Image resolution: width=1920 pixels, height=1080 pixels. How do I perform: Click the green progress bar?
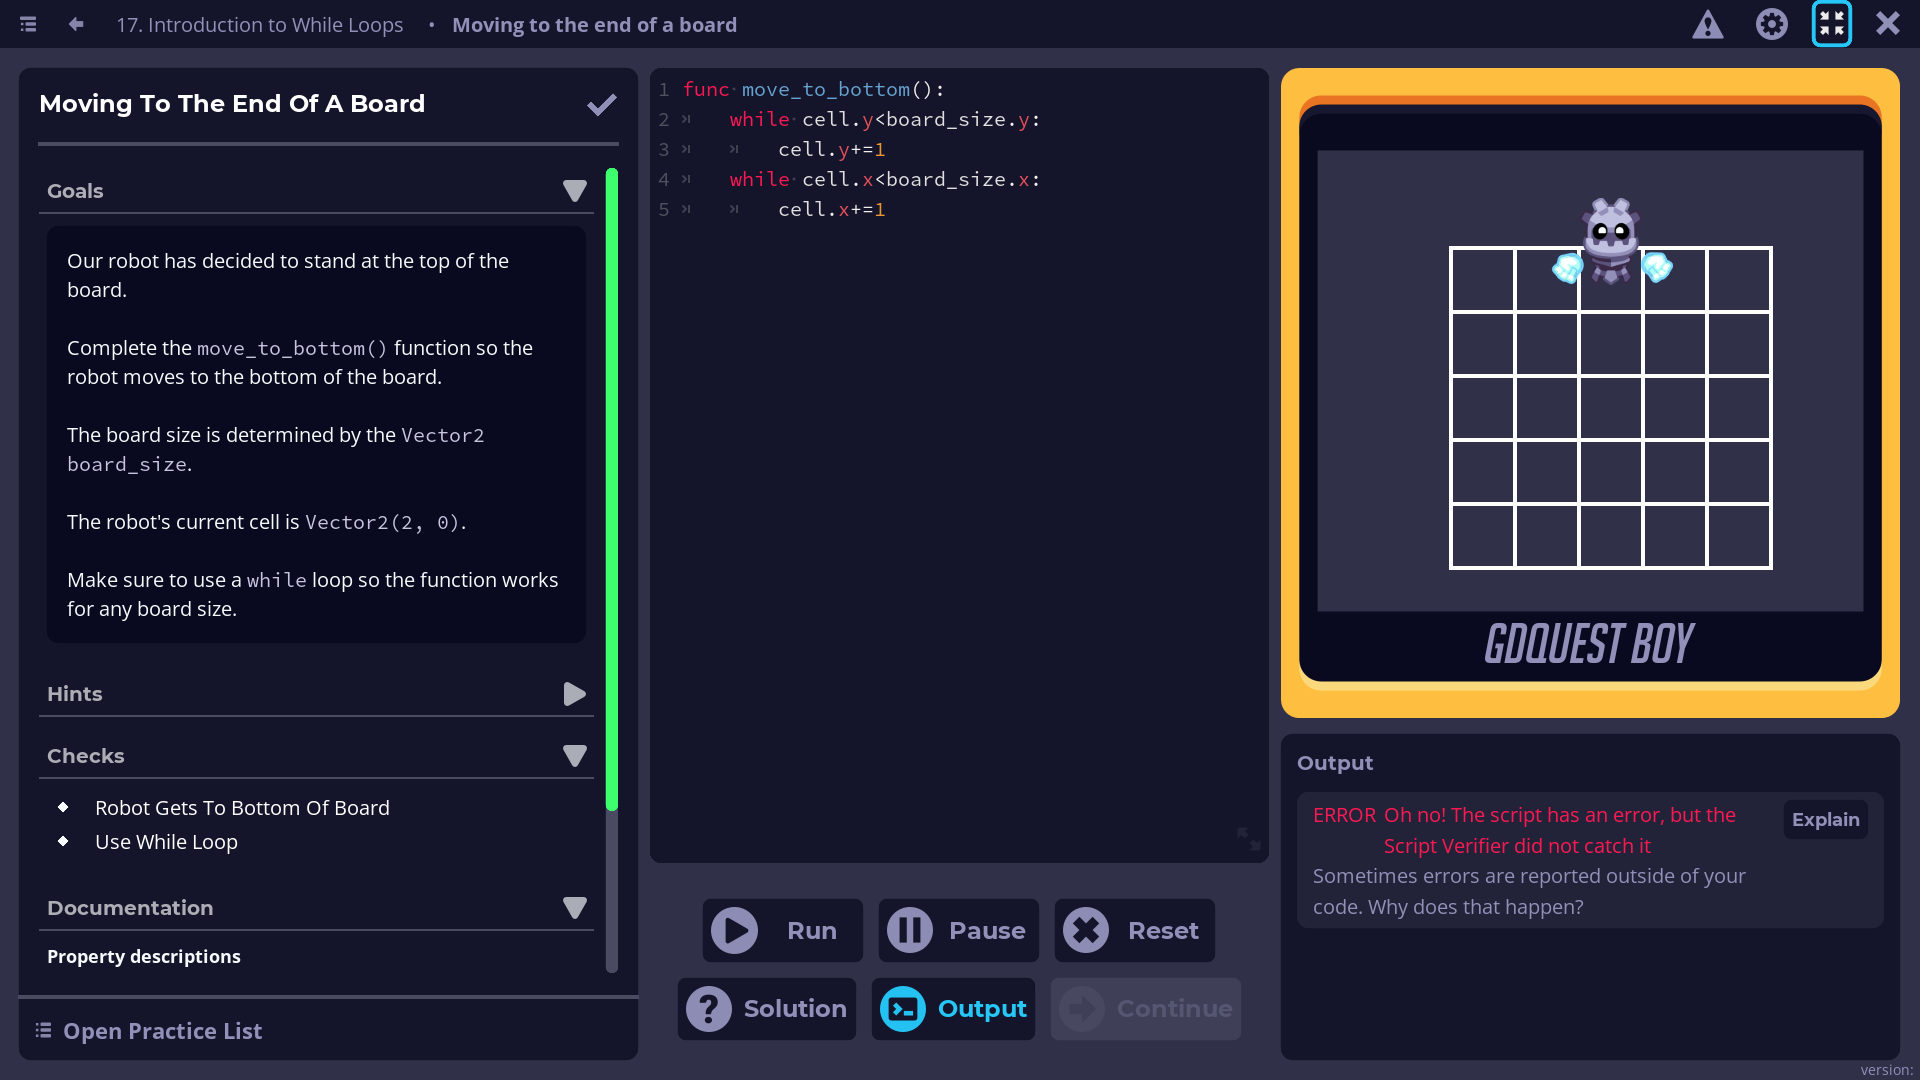pos(612,490)
